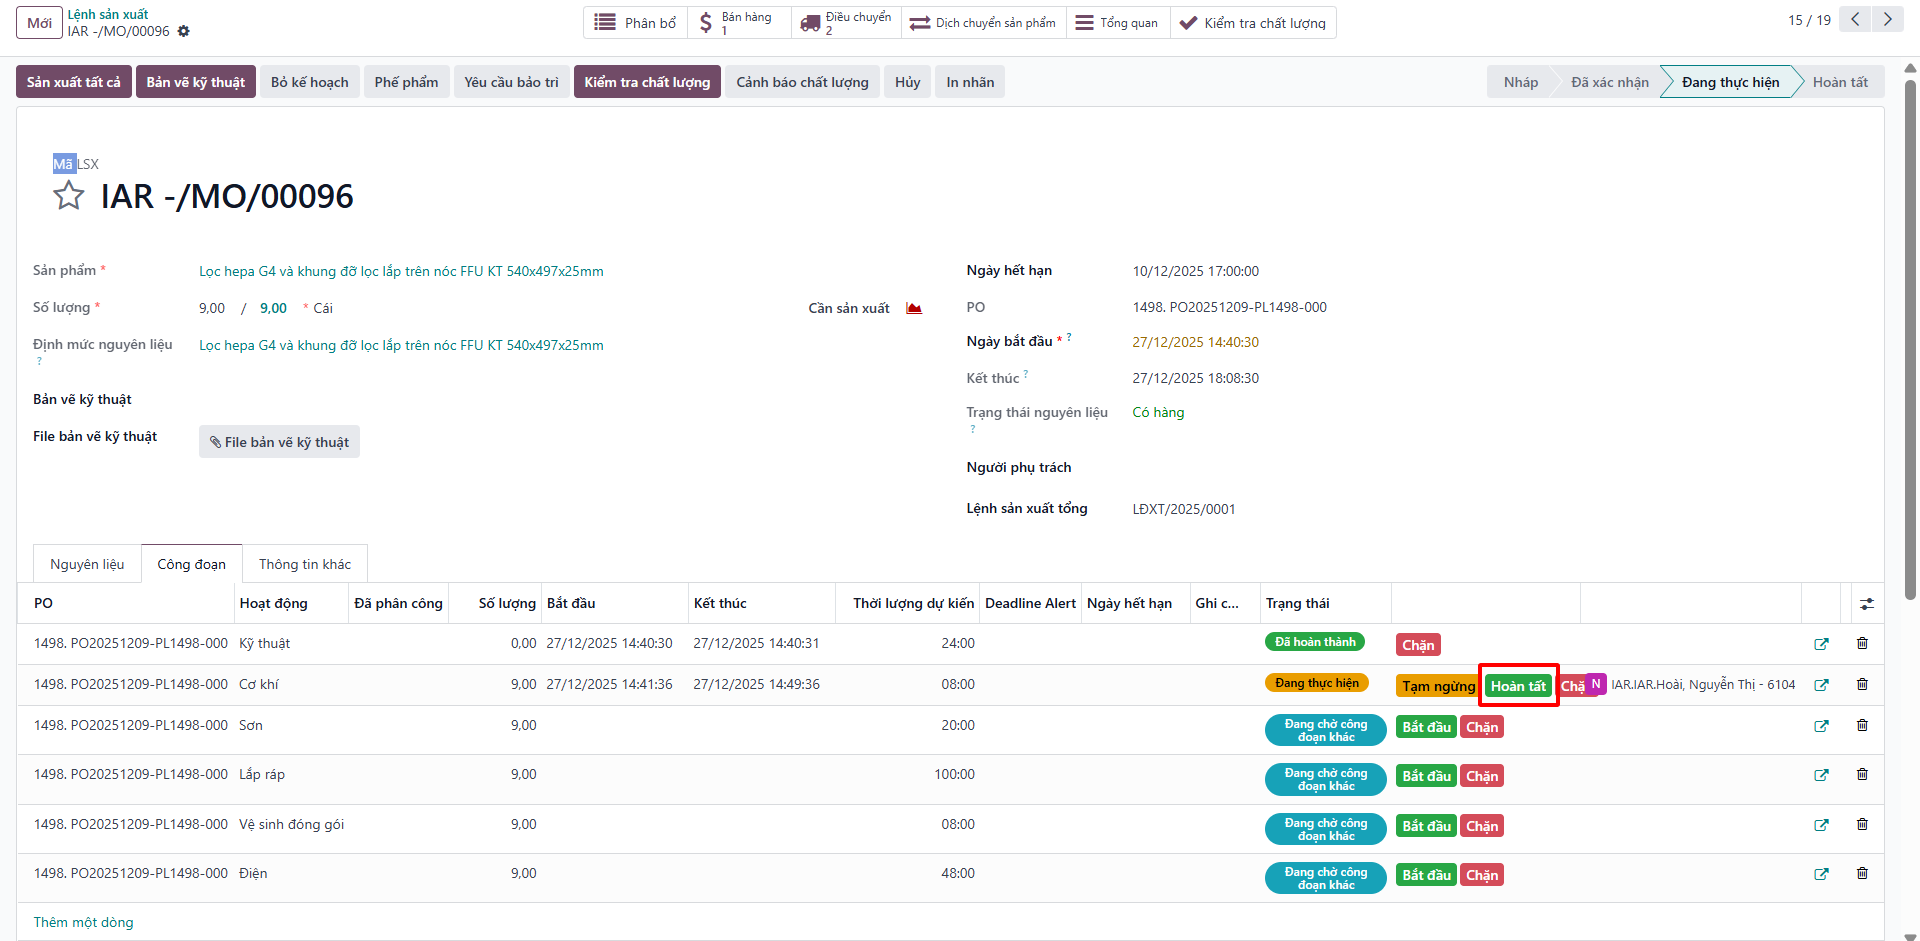Open external link icon for Điện row
1920x941 pixels.
[1821, 874]
